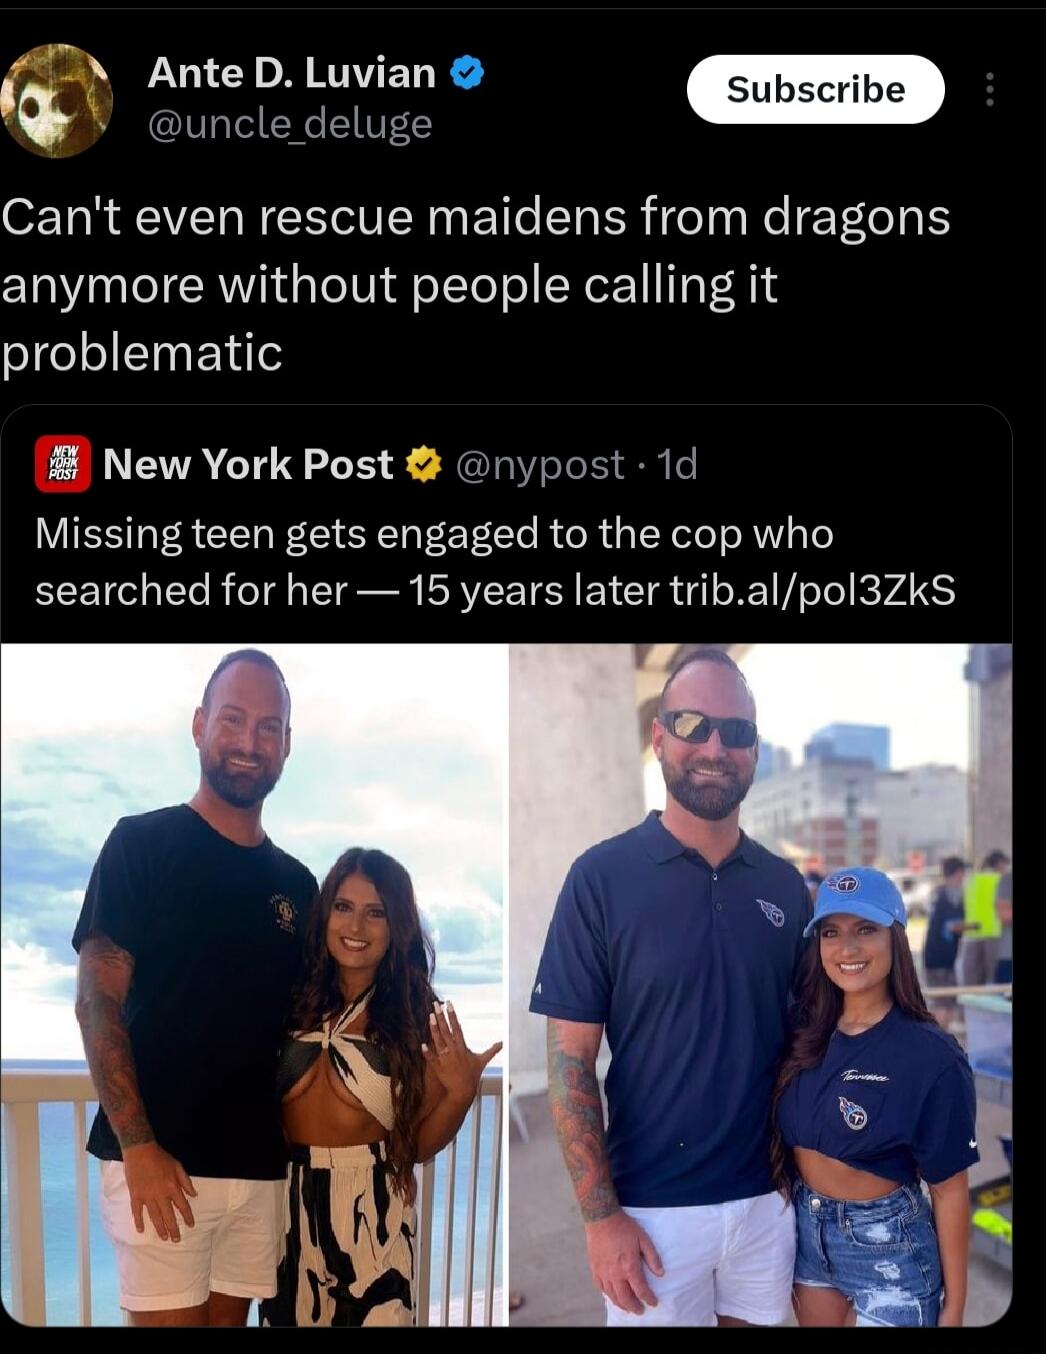Open Ante D. Luvian's profile avatar
Screen dimensions: 1046x1354
[x=55, y=100]
